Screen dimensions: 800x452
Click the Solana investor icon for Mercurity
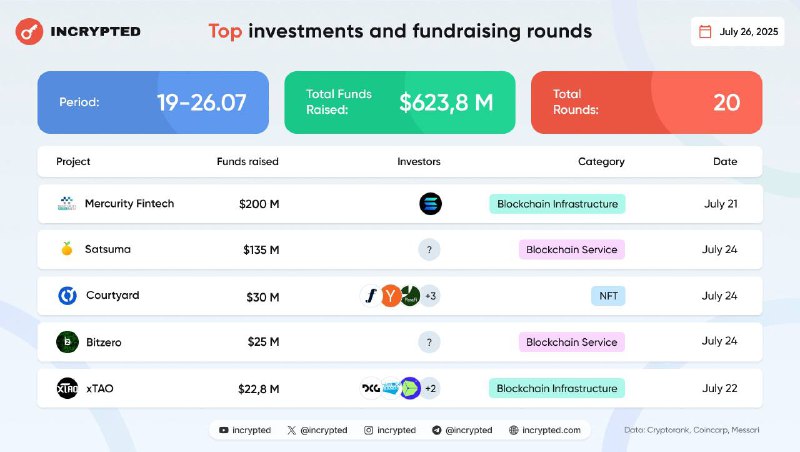tap(430, 204)
